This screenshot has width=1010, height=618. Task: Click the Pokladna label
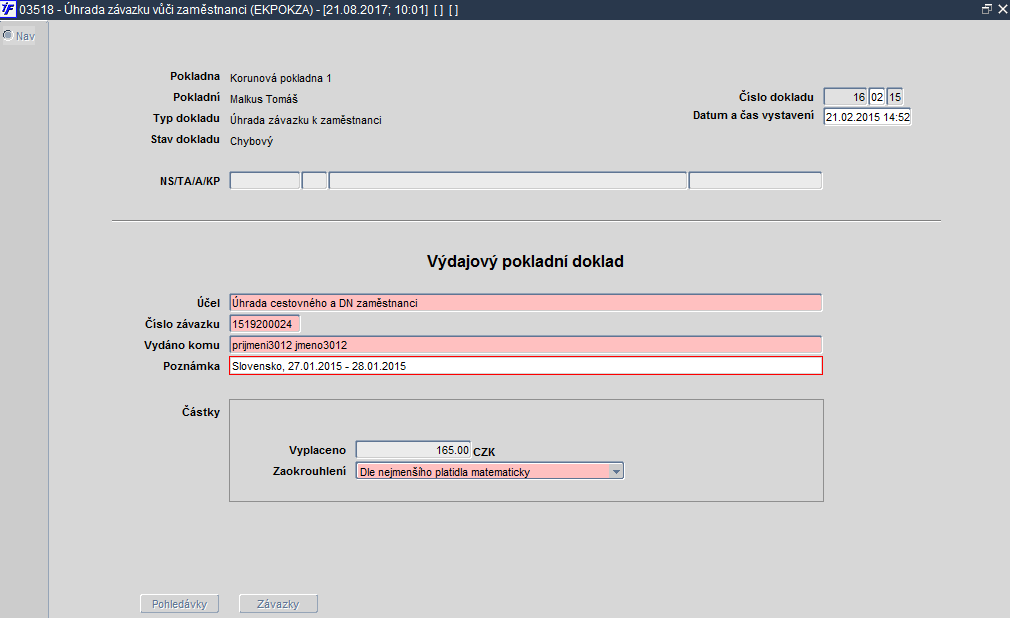click(195, 76)
